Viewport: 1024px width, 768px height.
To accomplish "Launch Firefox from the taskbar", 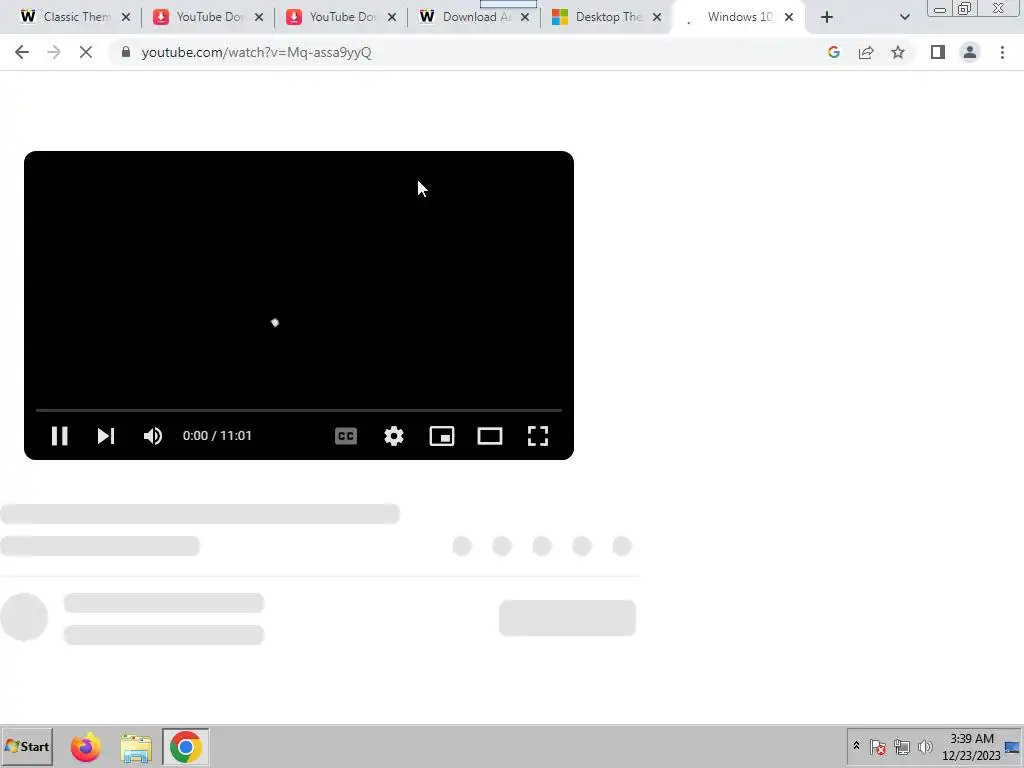I will click(x=86, y=747).
